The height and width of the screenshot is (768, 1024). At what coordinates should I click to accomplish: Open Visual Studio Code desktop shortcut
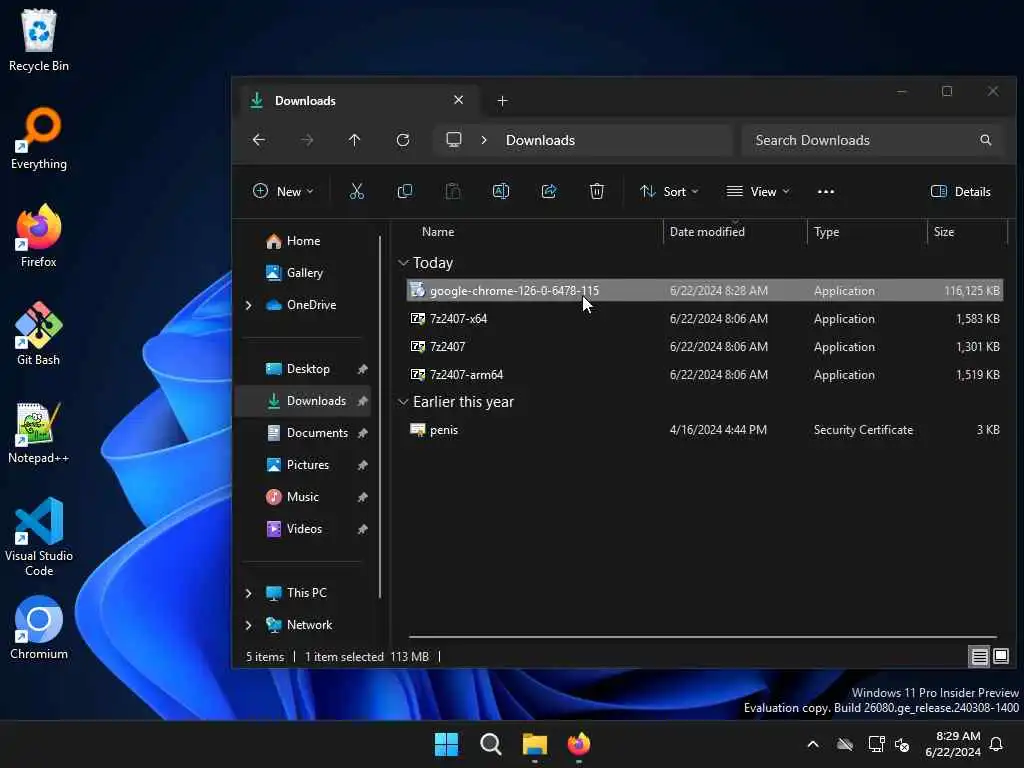tap(39, 537)
